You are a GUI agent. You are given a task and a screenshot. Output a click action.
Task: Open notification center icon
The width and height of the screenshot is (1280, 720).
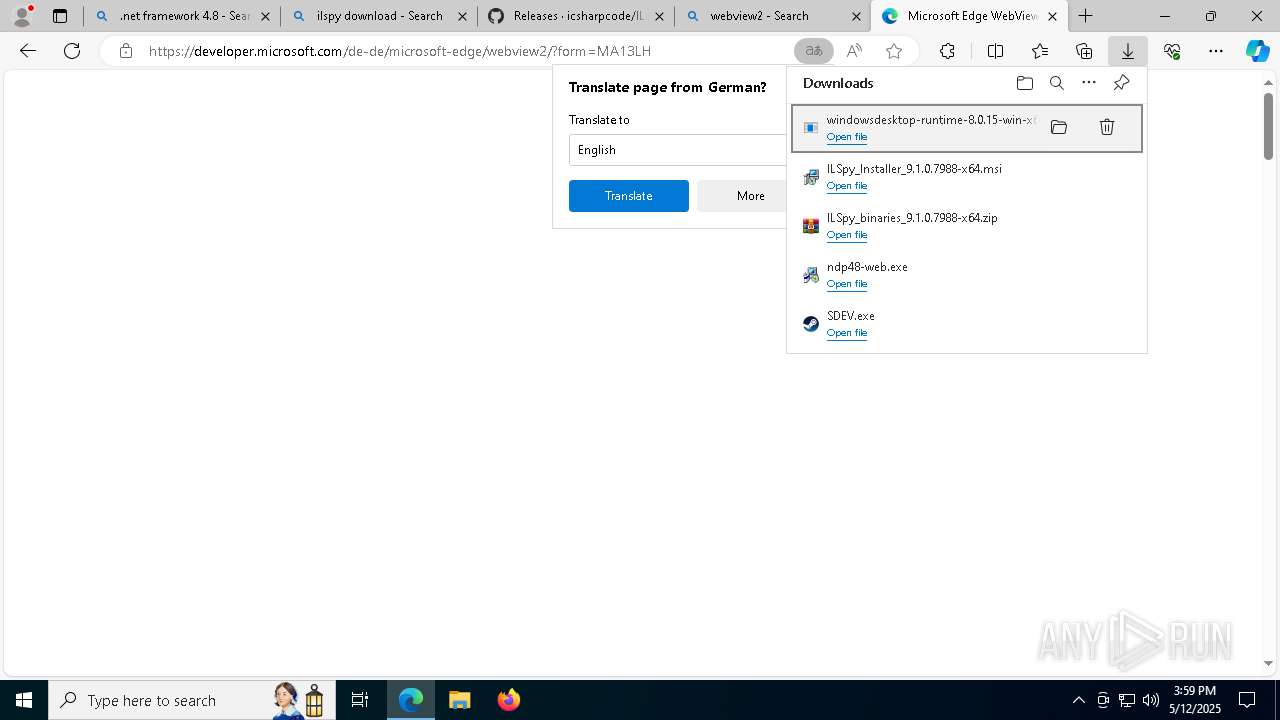pyautogui.click(x=1247, y=700)
